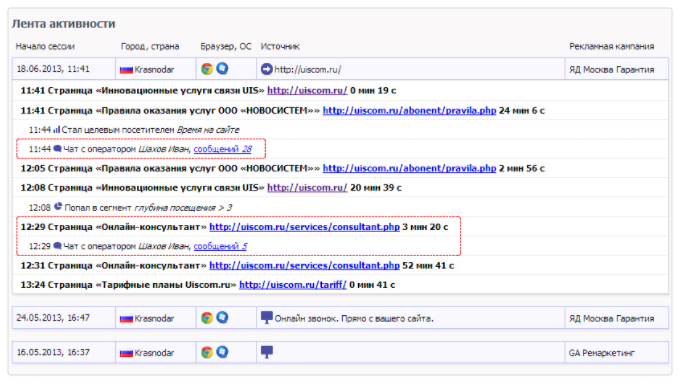Click '13:24 Страница «Тарифные планы Uiscom.ru»' text

(129, 285)
